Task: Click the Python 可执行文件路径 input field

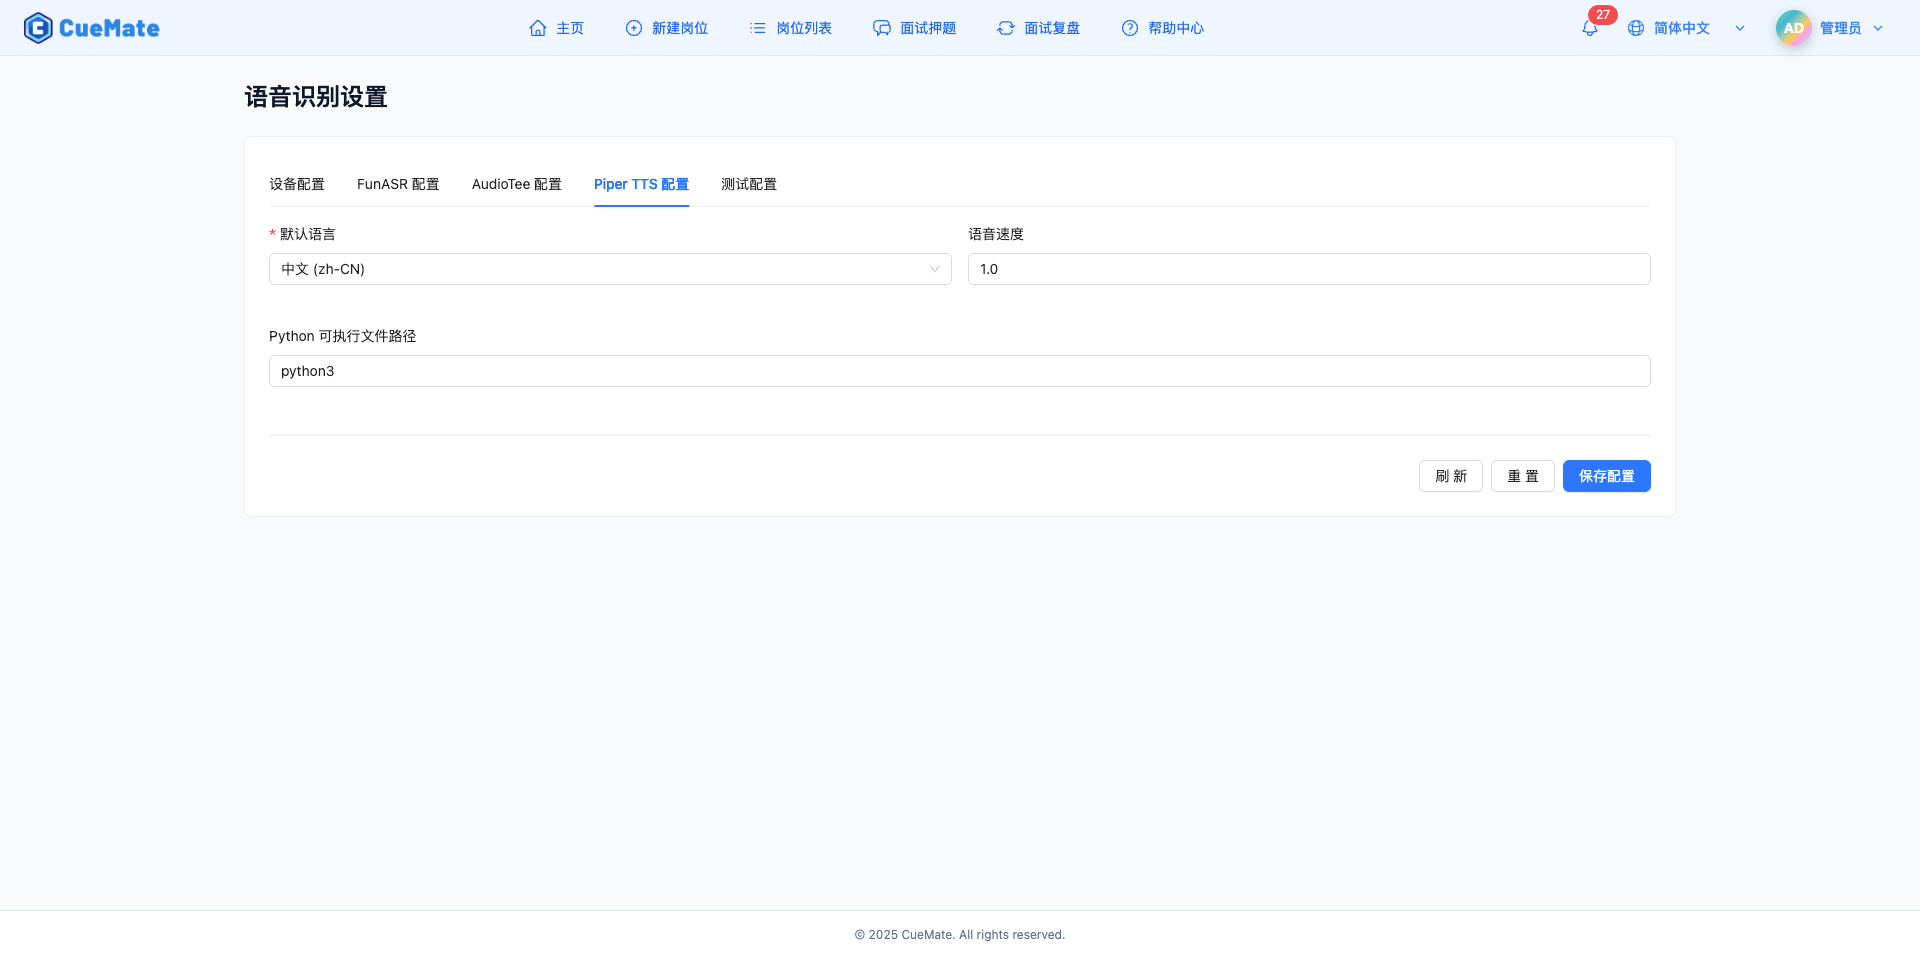Action: pos(959,371)
